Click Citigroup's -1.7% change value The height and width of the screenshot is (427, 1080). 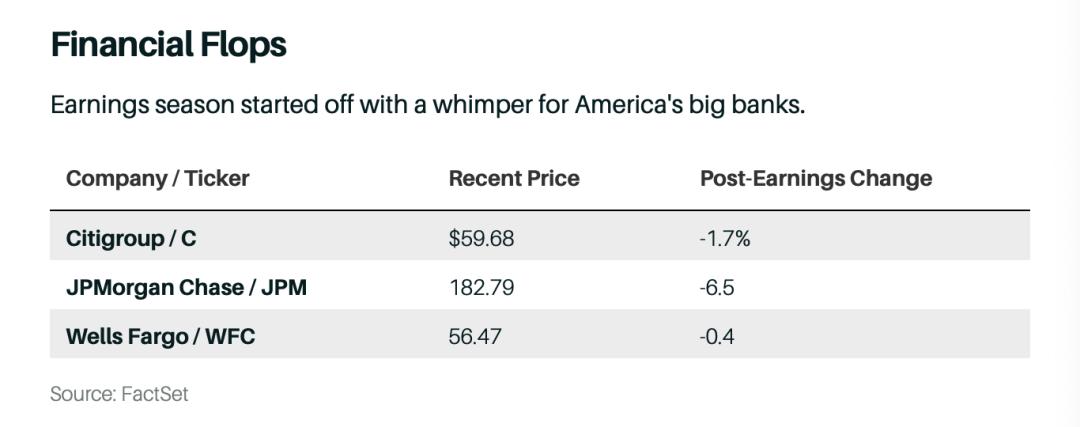click(725, 239)
